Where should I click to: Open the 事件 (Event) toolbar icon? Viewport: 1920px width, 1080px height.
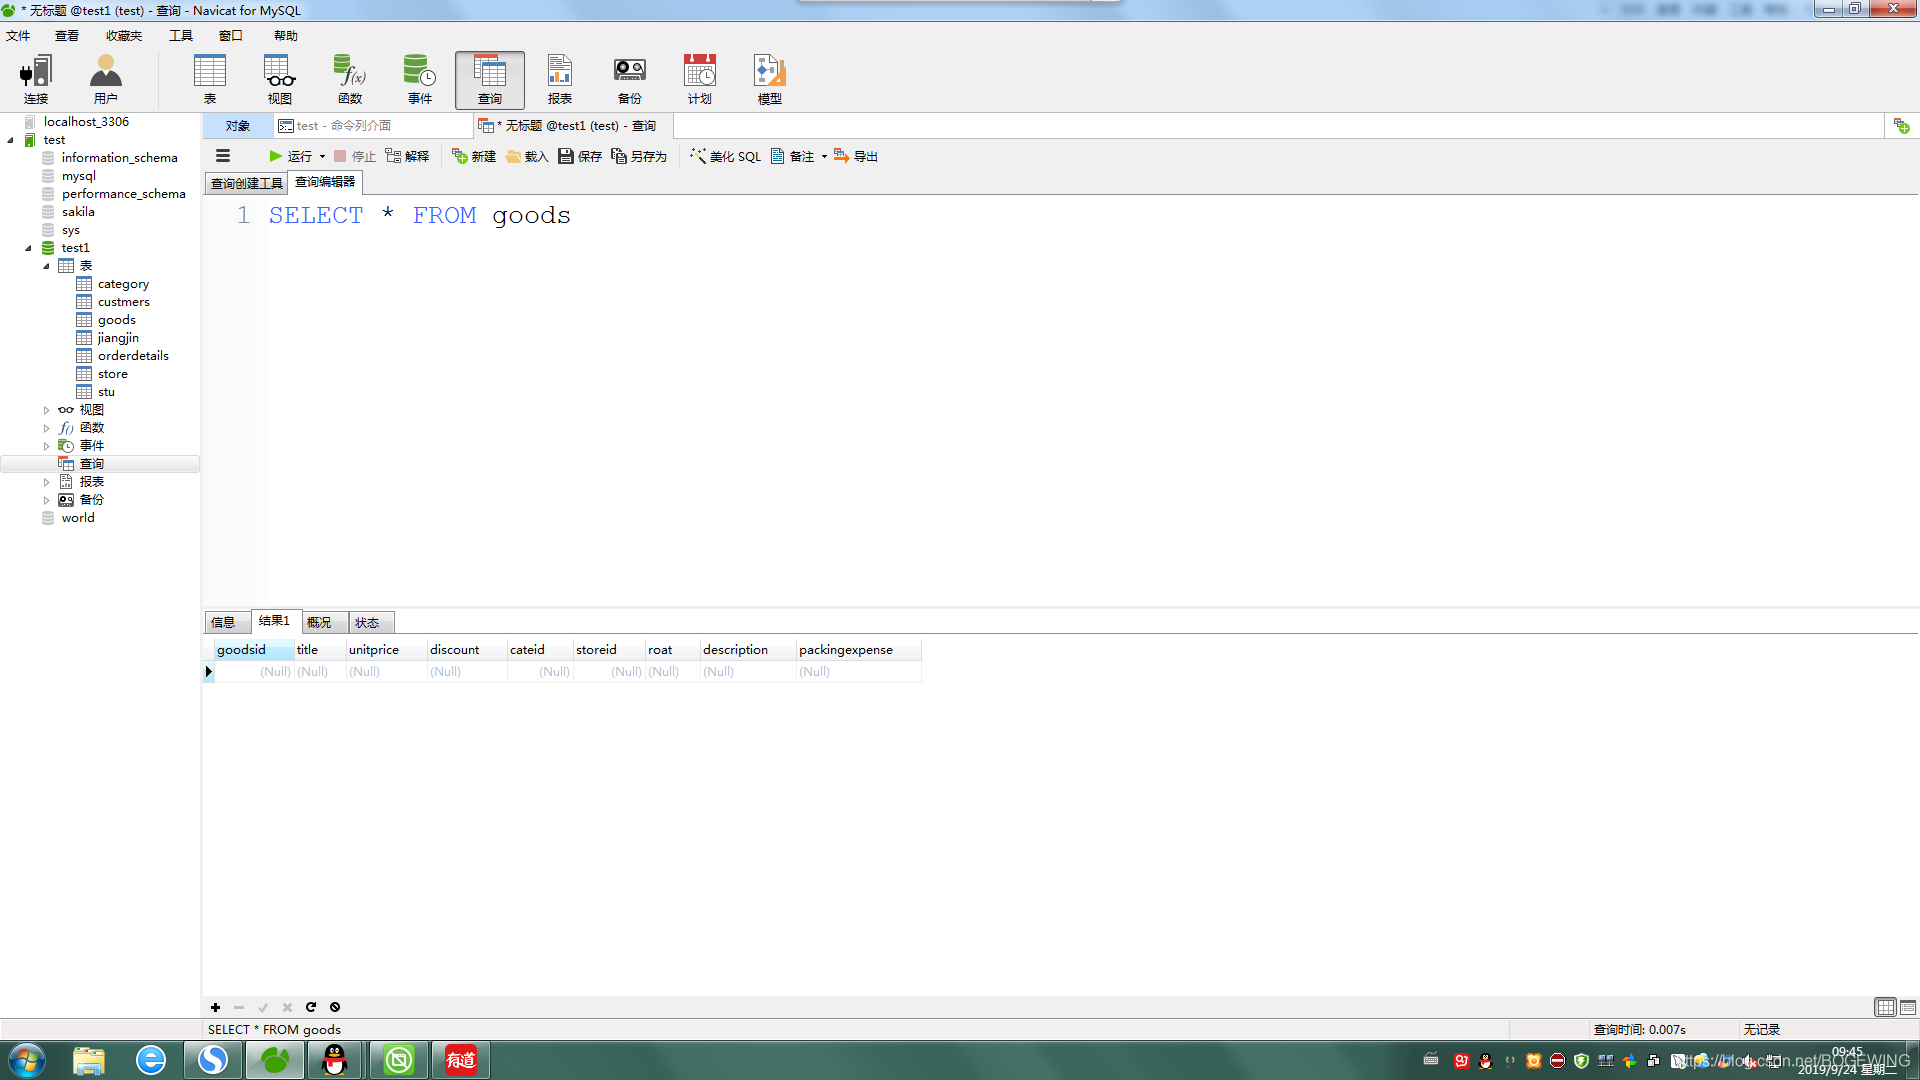point(420,80)
